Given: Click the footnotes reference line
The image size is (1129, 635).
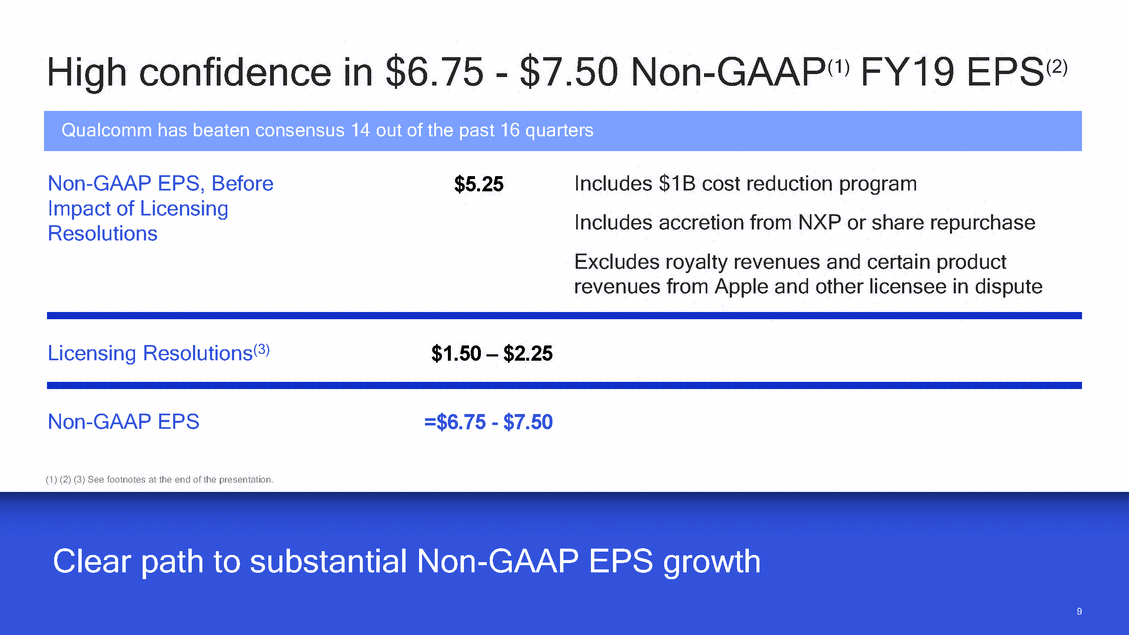Looking at the screenshot, I should coord(159,479).
